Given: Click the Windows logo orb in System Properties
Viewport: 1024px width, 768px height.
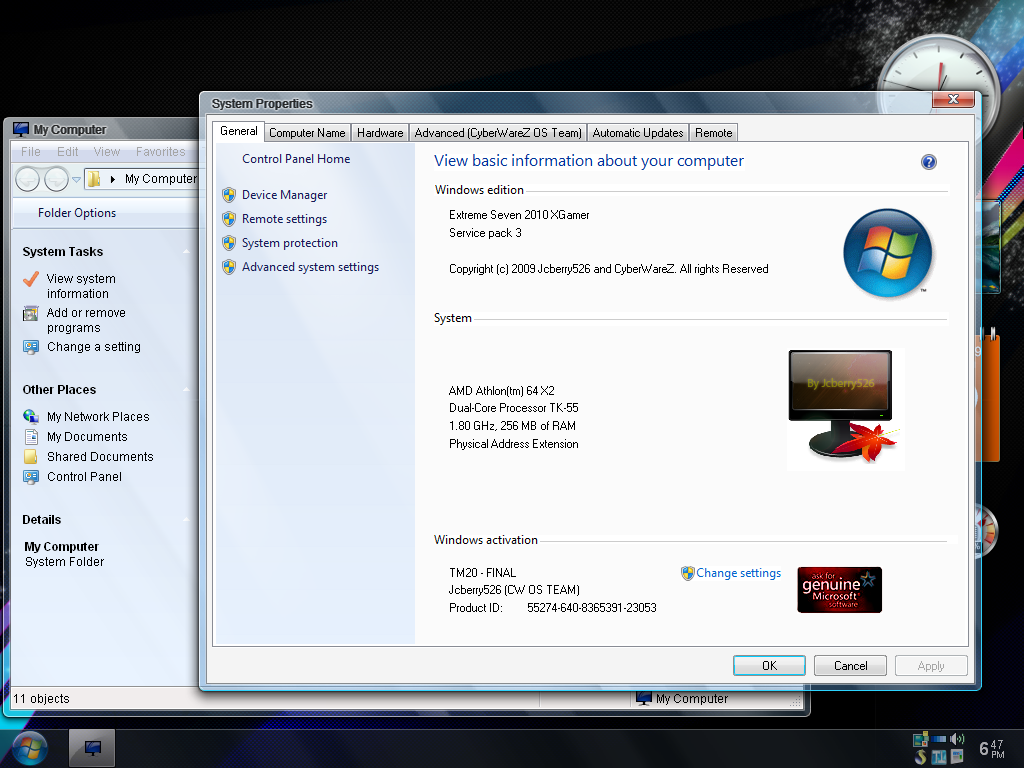Looking at the screenshot, I should pyautogui.click(x=888, y=253).
